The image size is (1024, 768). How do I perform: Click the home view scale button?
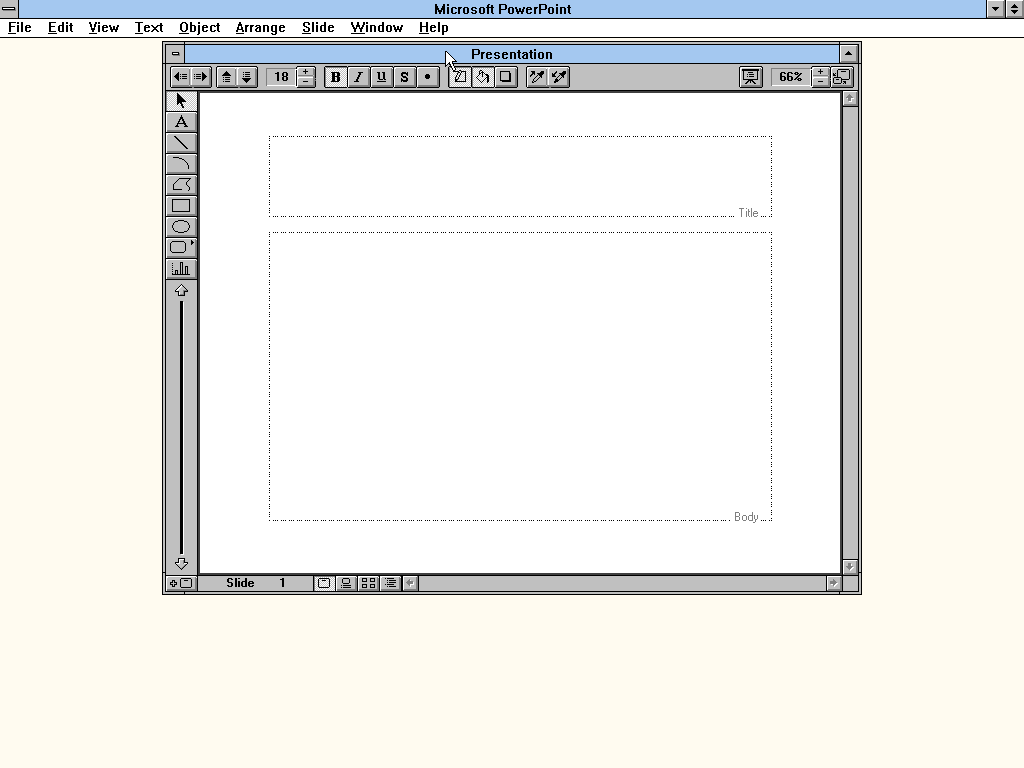pyautogui.click(x=842, y=77)
